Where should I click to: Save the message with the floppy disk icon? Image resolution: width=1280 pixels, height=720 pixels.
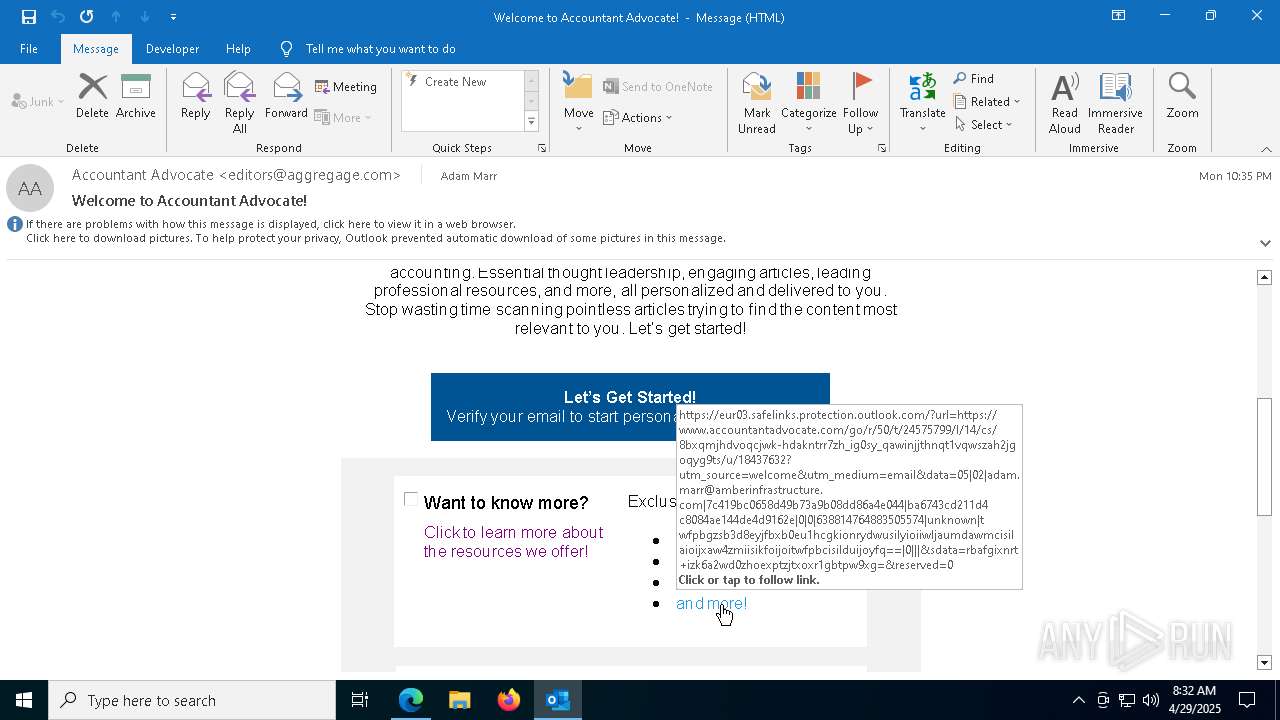[x=29, y=17]
